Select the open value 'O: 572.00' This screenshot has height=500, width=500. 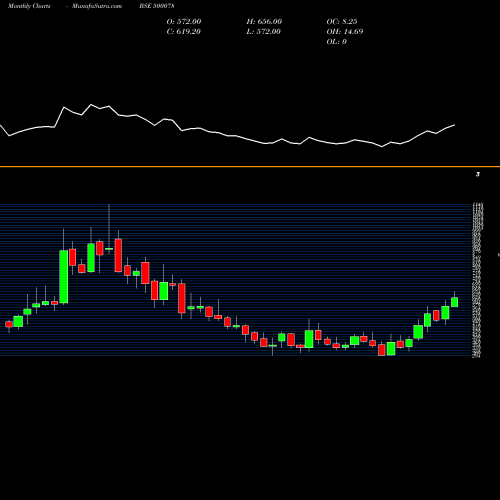[184, 22]
